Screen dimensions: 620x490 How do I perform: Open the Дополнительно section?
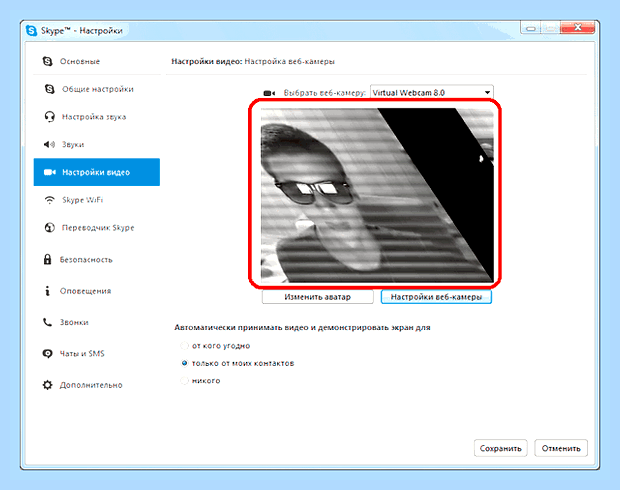[97, 385]
